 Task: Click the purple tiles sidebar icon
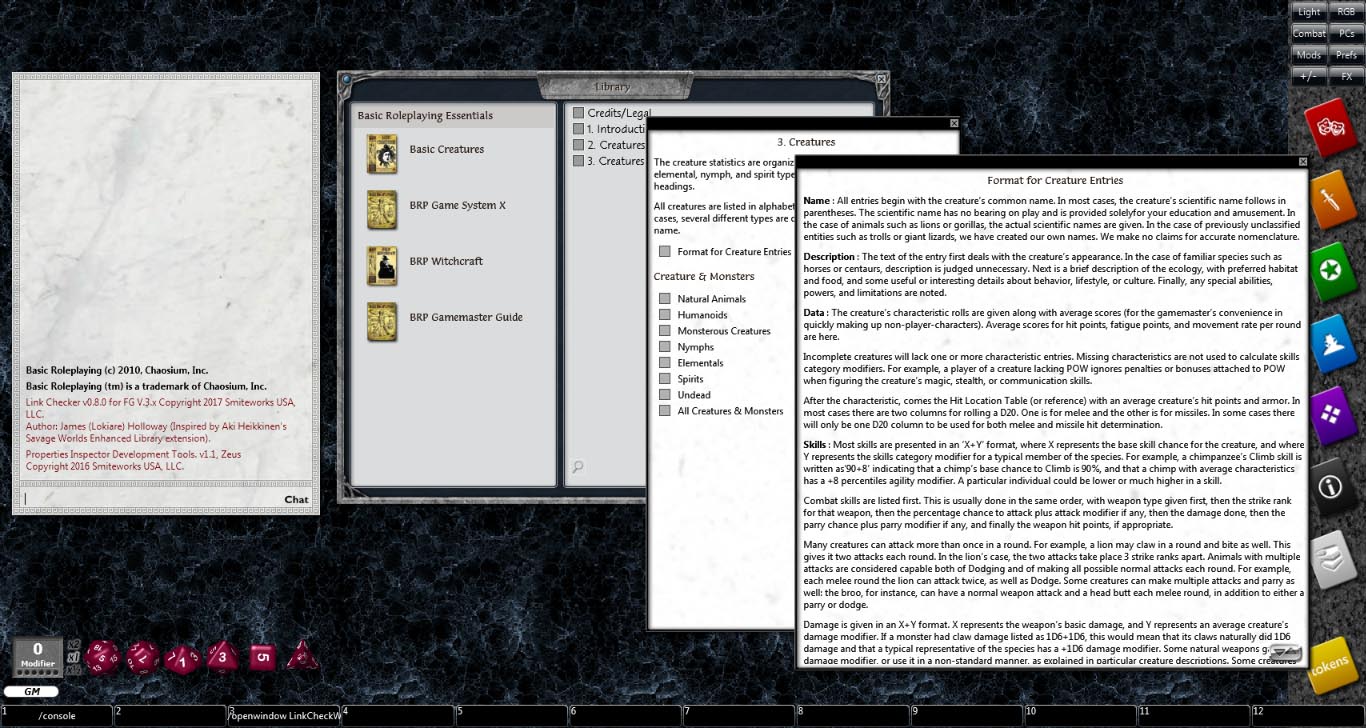tap(1334, 415)
